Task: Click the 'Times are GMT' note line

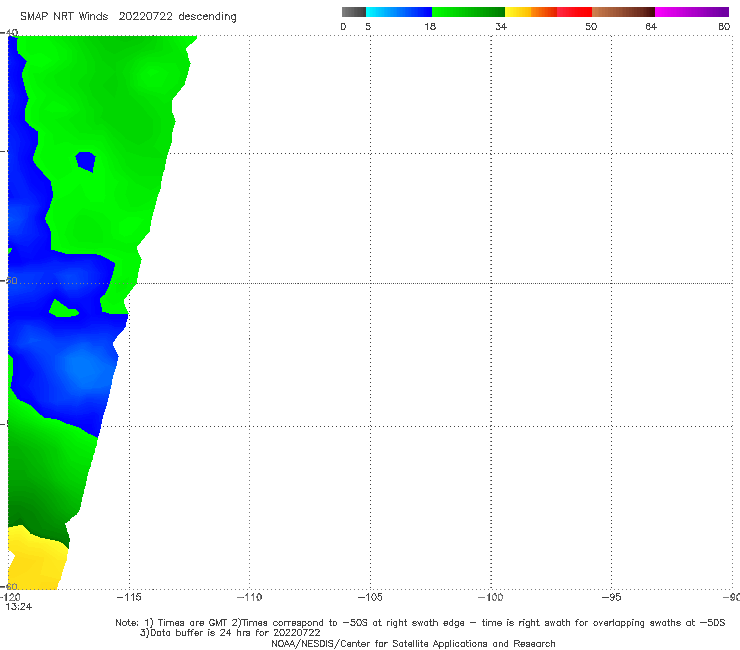Action: pyautogui.click(x=420, y=623)
